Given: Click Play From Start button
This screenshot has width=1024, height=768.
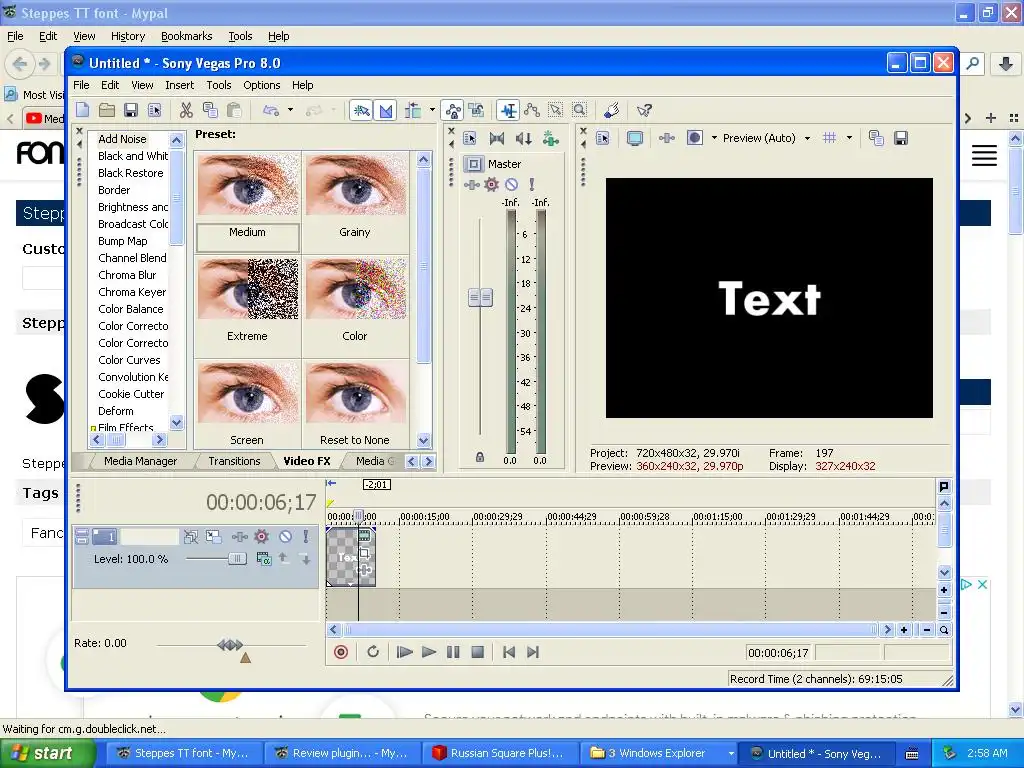Looking at the screenshot, I should point(404,652).
